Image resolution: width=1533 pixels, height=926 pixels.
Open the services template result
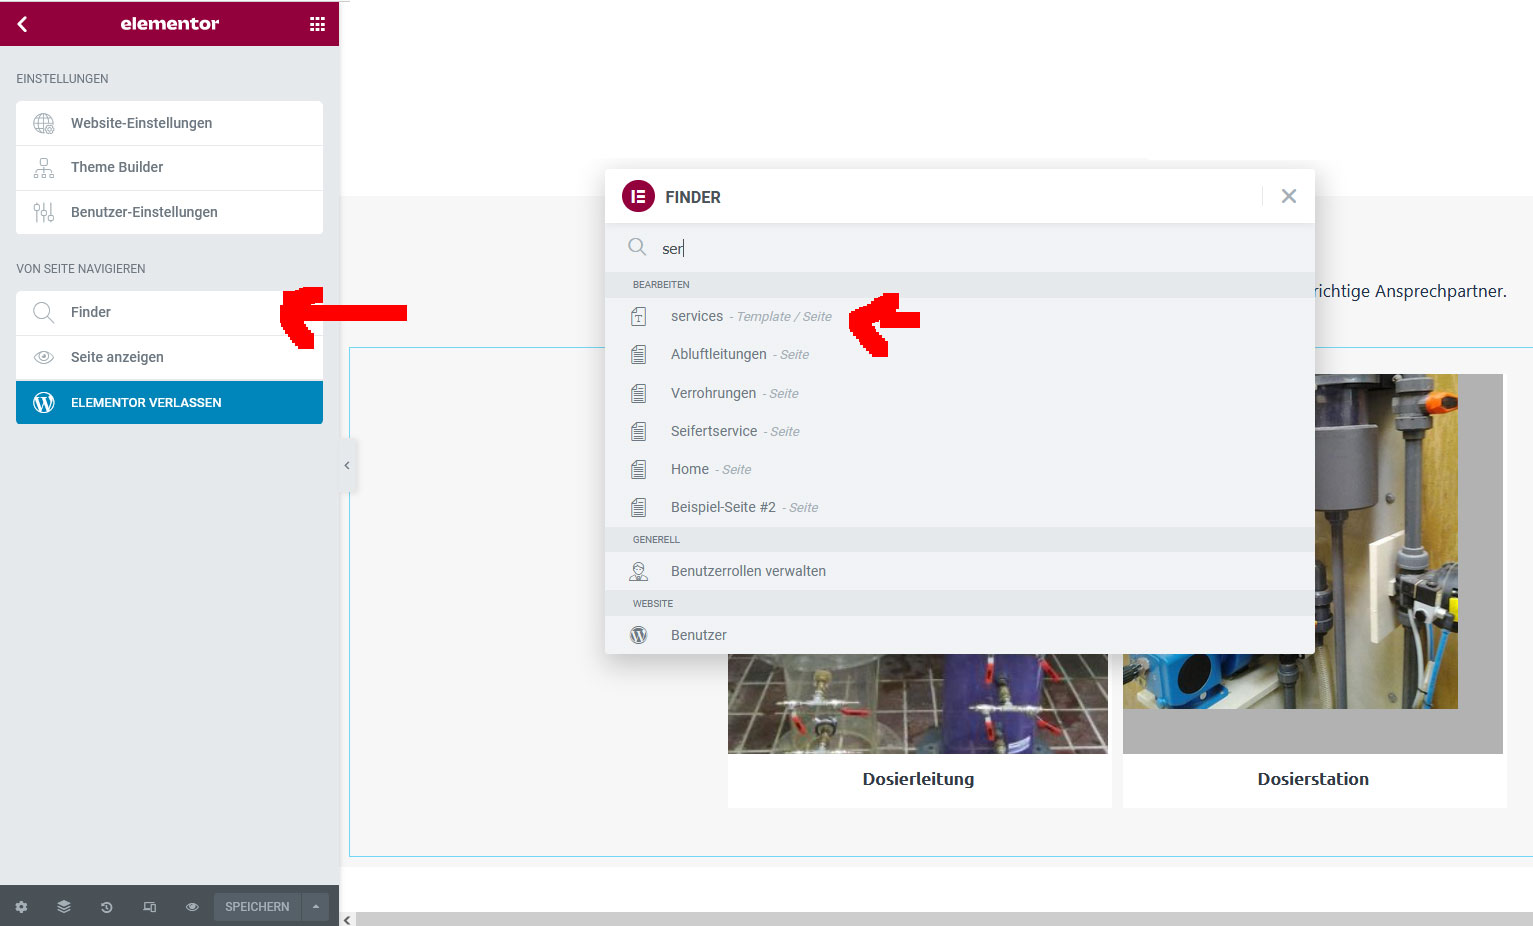click(960, 317)
